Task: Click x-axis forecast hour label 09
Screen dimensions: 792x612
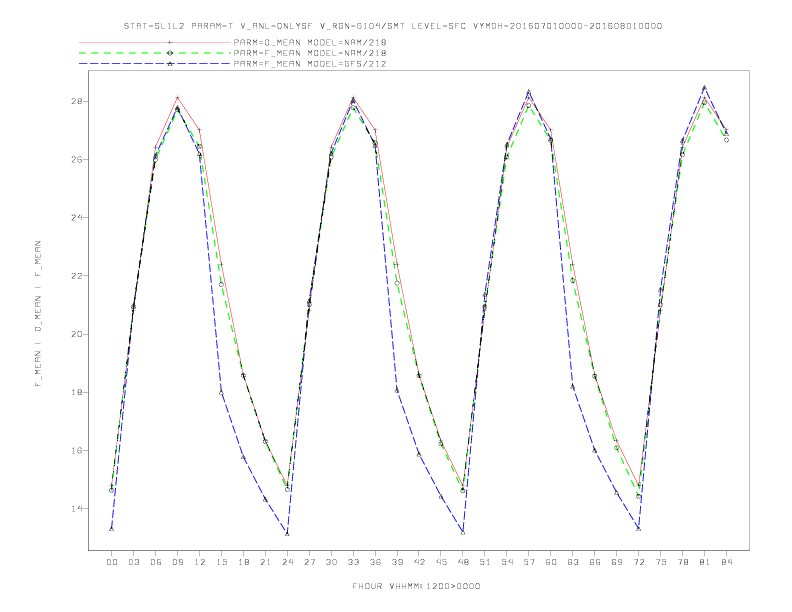Action: [x=177, y=562]
